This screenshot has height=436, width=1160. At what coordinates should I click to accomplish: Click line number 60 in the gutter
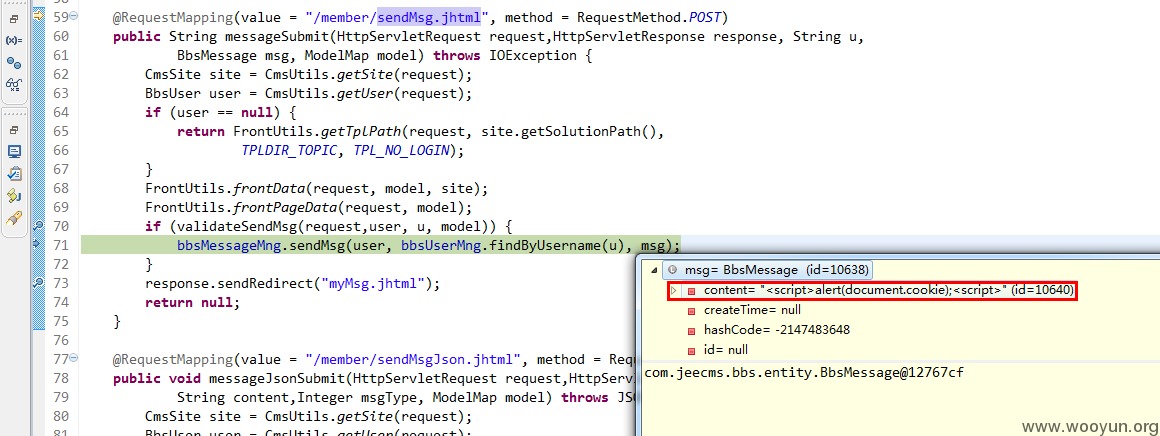62,36
